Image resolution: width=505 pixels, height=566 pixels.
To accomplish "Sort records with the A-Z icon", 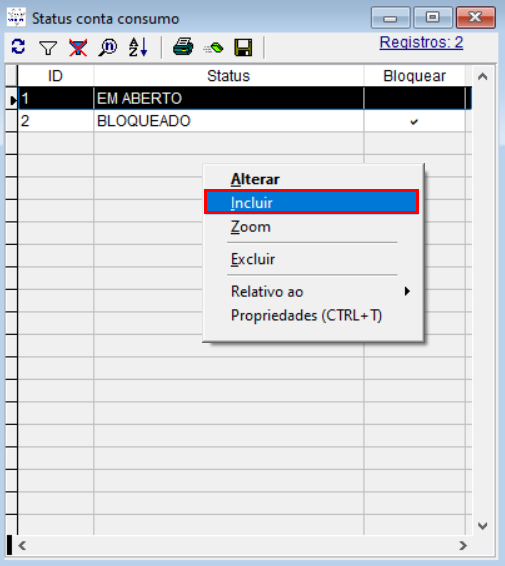I will coord(138,47).
